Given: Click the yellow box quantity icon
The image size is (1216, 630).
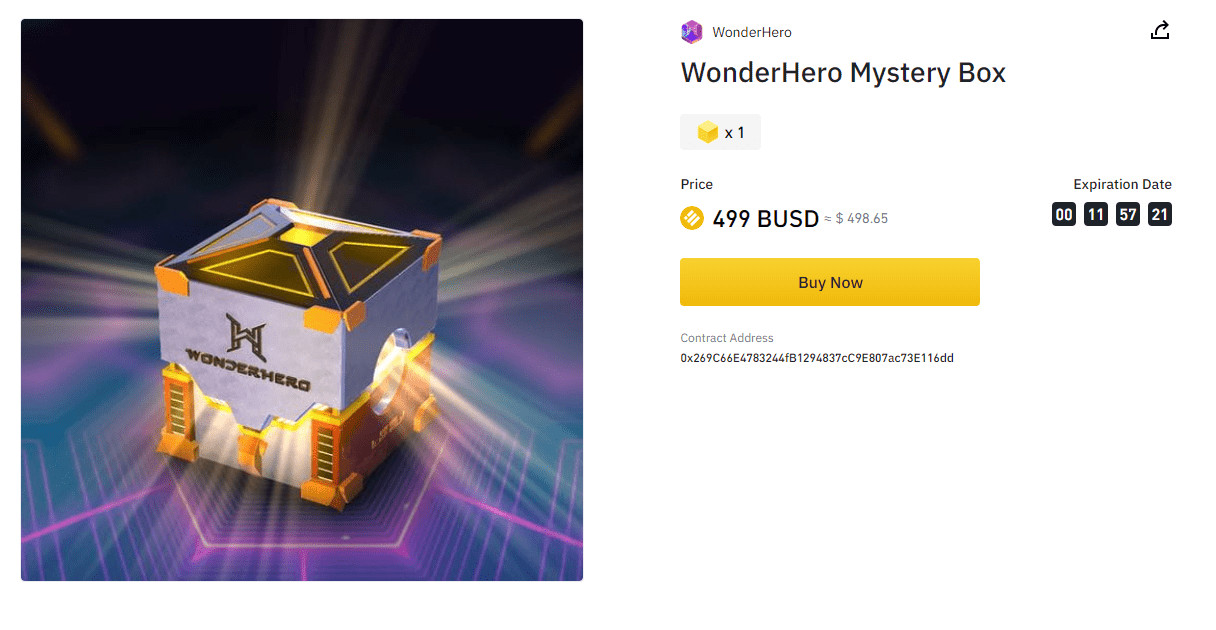Looking at the screenshot, I should coord(708,132).
